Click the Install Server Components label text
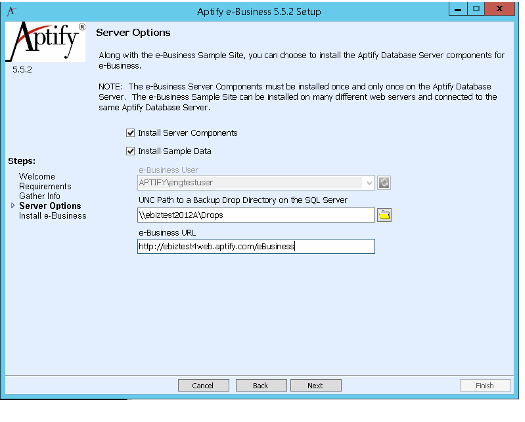Viewport: 525px width, 422px height. [x=188, y=133]
